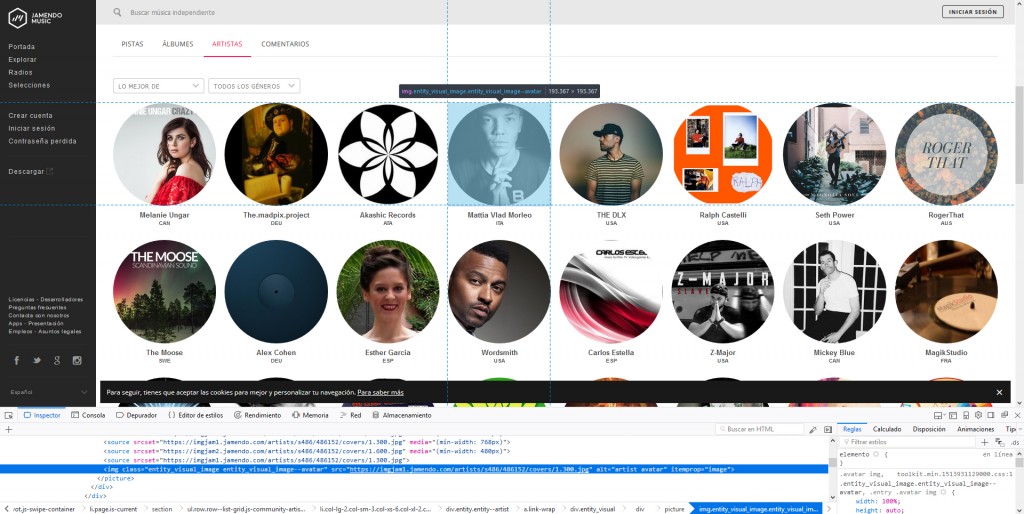Image resolution: width=1024 pixels, height=514 pixels.
Task: Expand the 'Lo mejor de' dropdown
Action: click(158, 86)
